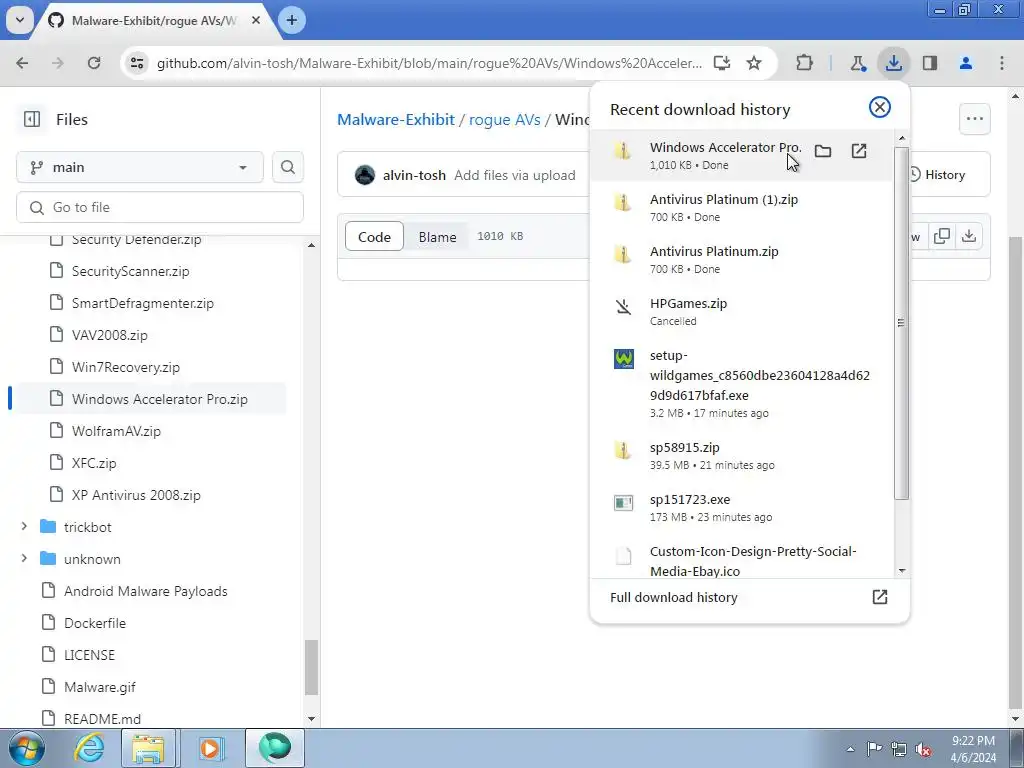The width and height of the screenshot is (1024, 768).
Task: Switch to Code view tab
Action: 374,236
